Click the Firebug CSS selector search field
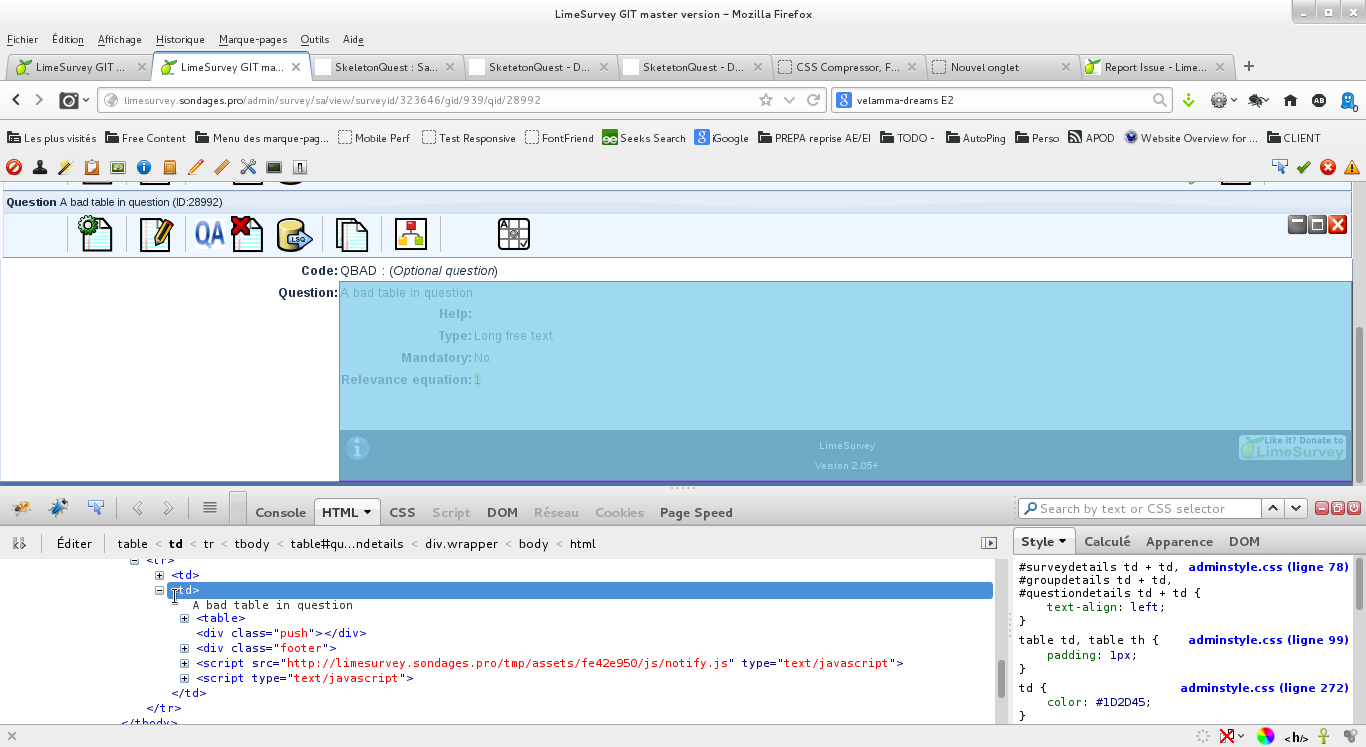 (1147, 508)
